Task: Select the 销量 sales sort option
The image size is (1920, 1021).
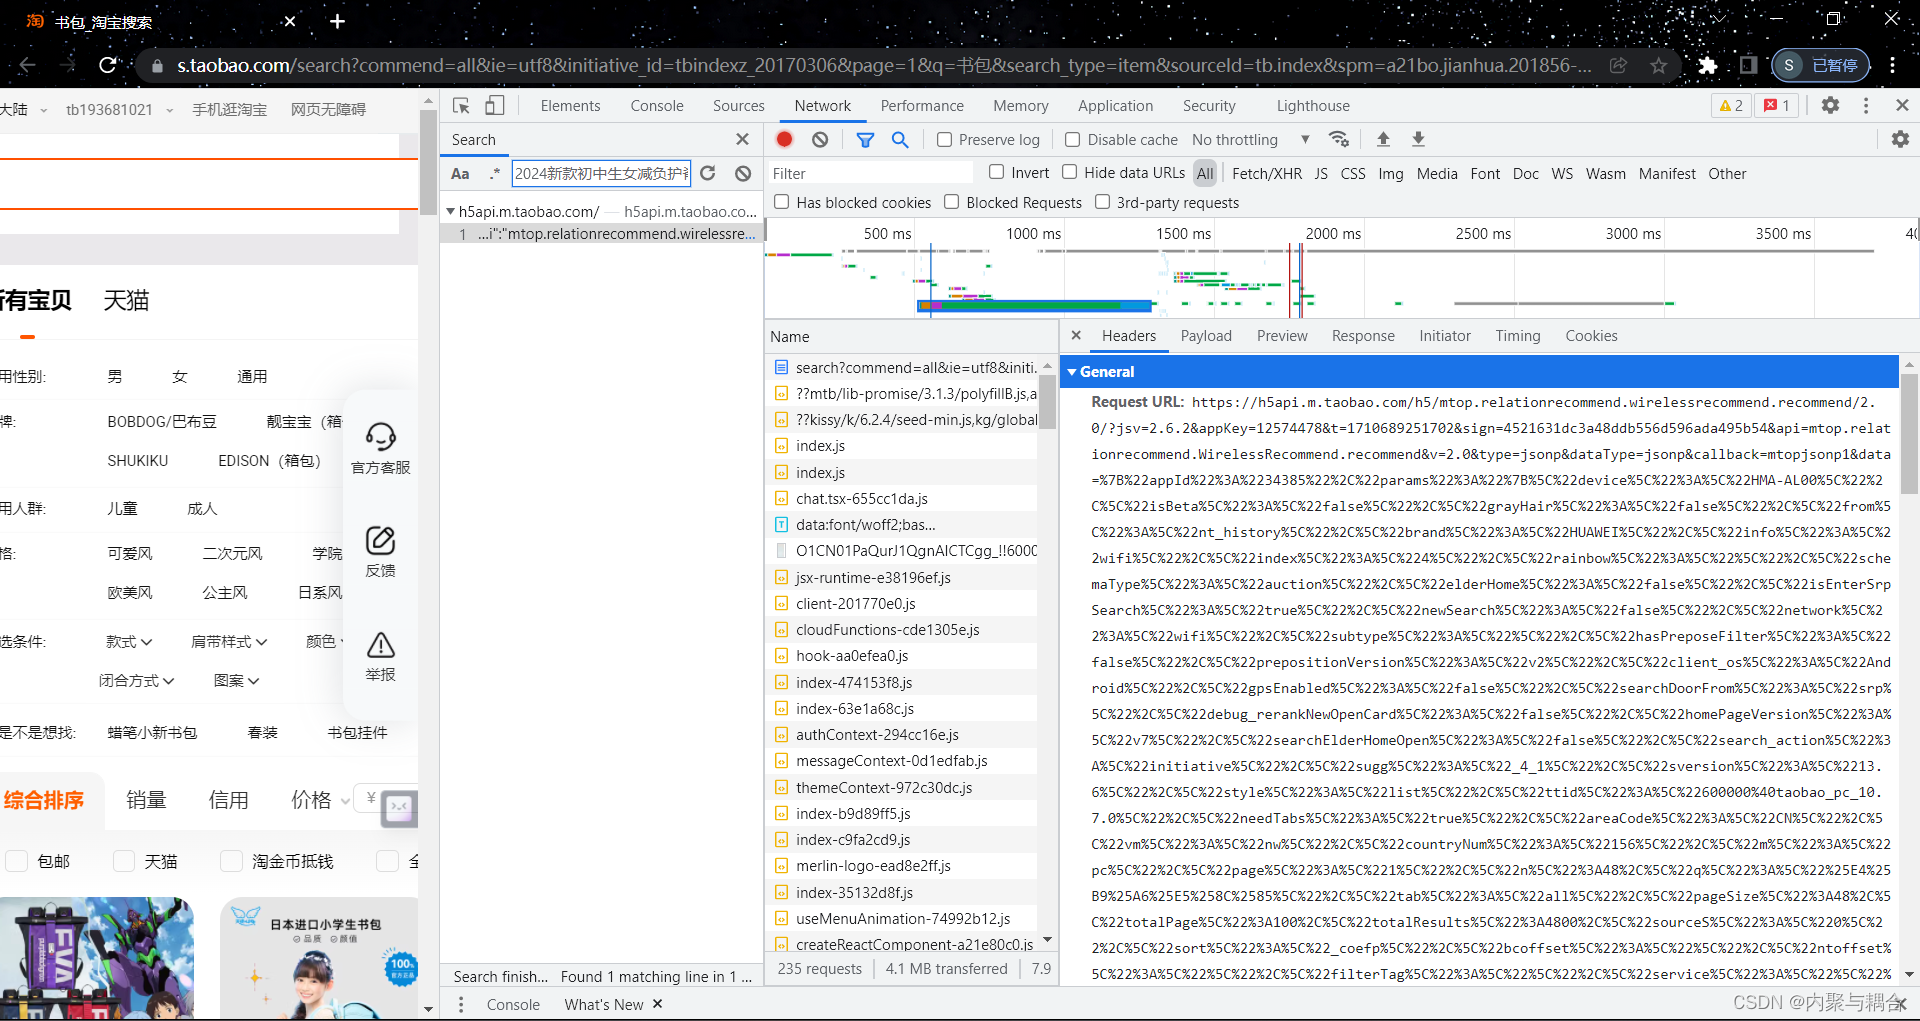Action: pyautogui.click(x=146, y=799)
